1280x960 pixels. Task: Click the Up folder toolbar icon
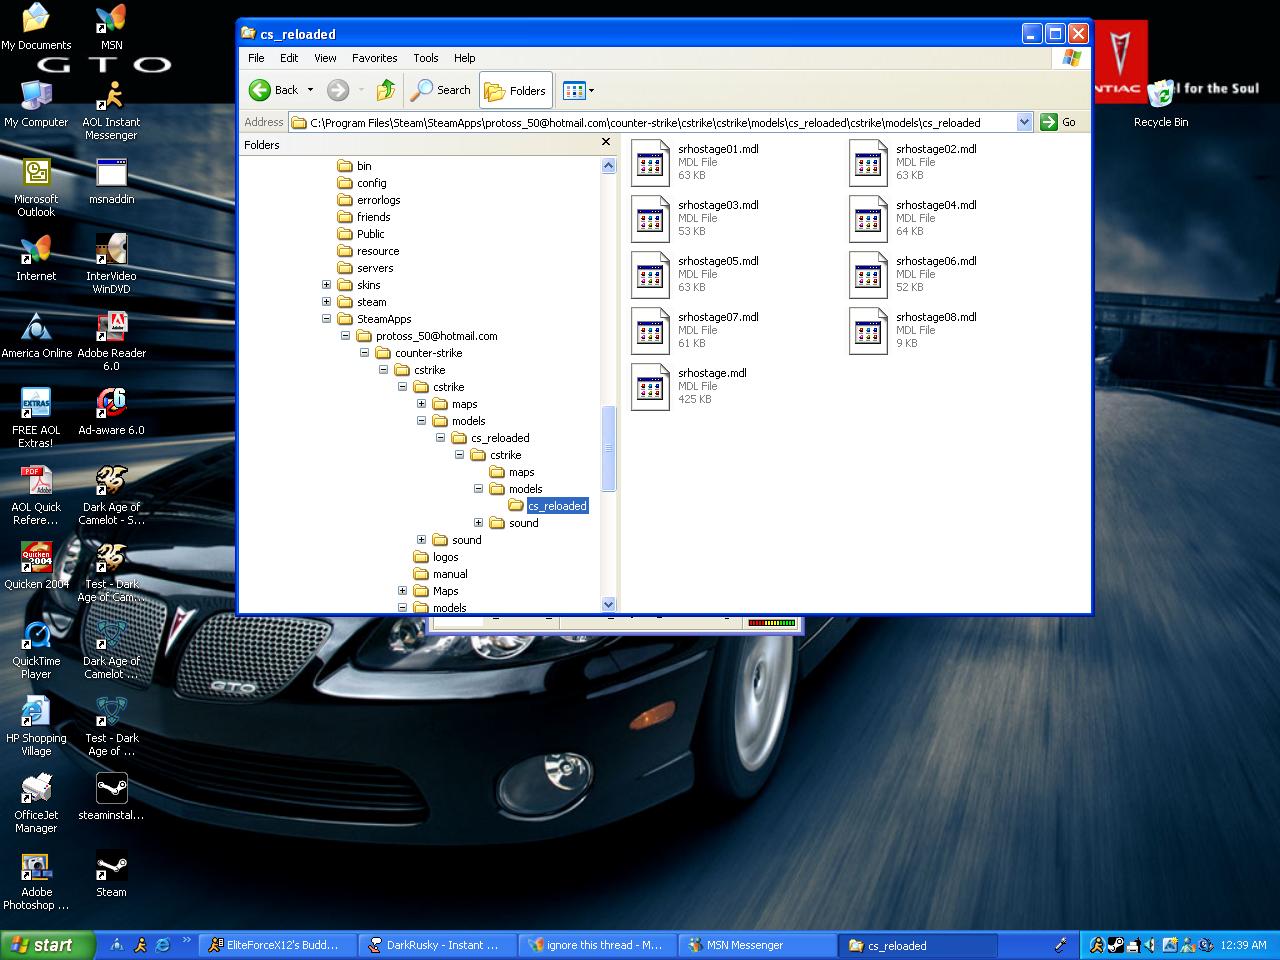tap(386, 90)
